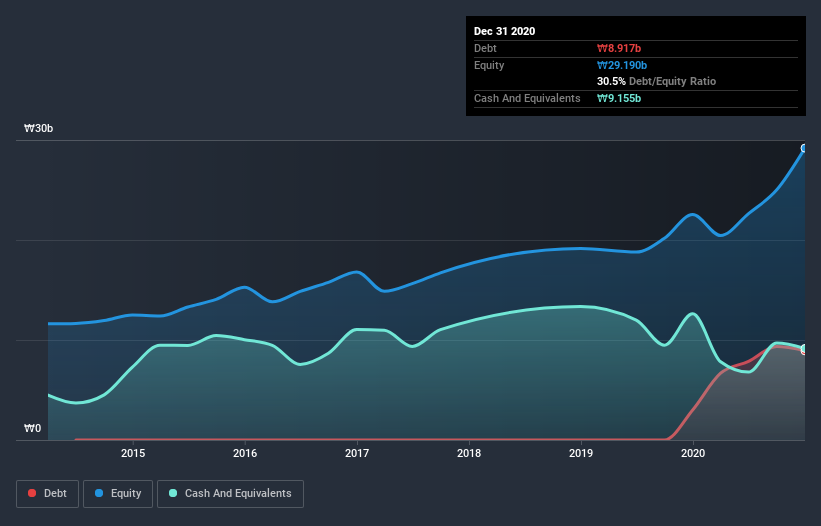Toggle the Equity legend button
The height and width of the screenshot is (526, 821).
(x=118, y=494)
